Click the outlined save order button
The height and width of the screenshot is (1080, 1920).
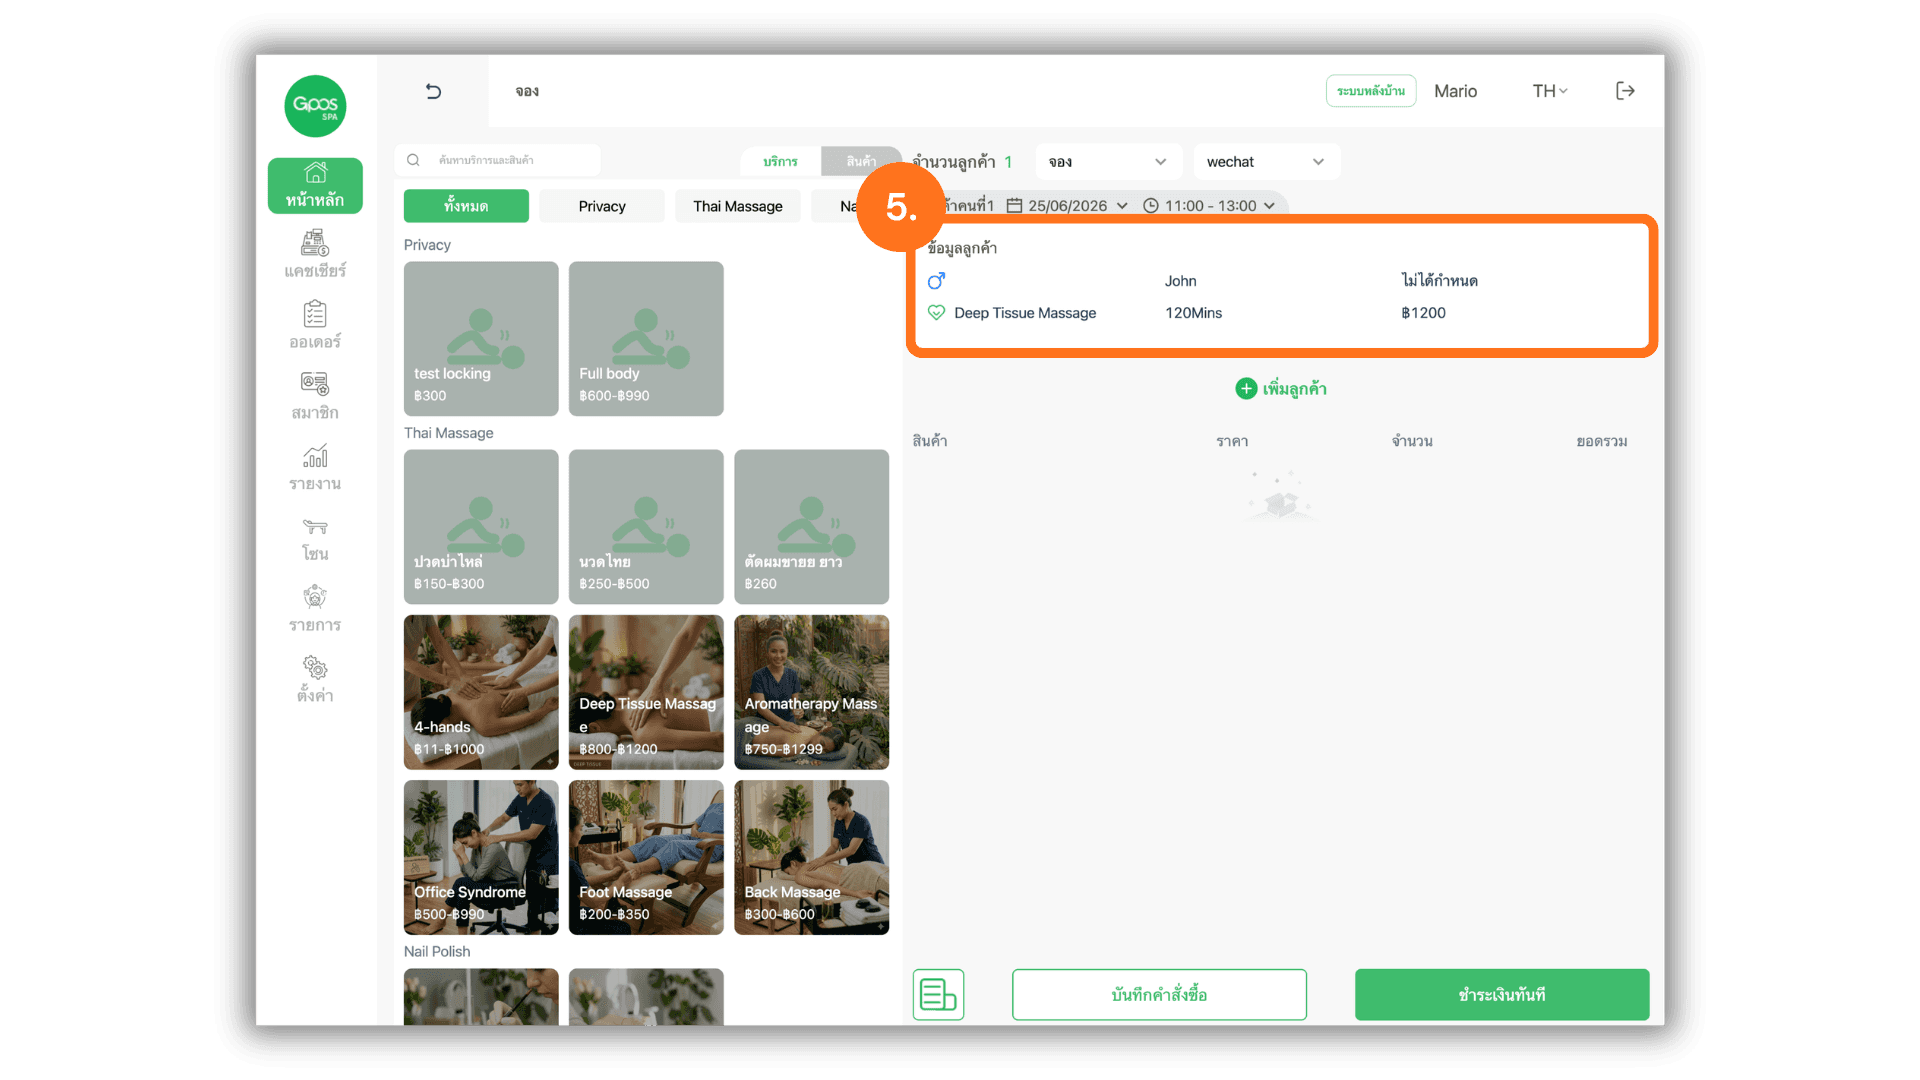pyautogui.click(x=1159, y=995)
